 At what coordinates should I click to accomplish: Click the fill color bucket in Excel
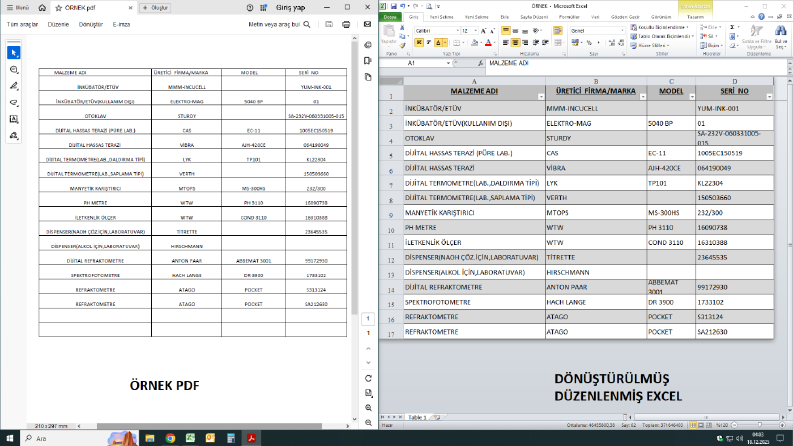[x=474, y=43]
